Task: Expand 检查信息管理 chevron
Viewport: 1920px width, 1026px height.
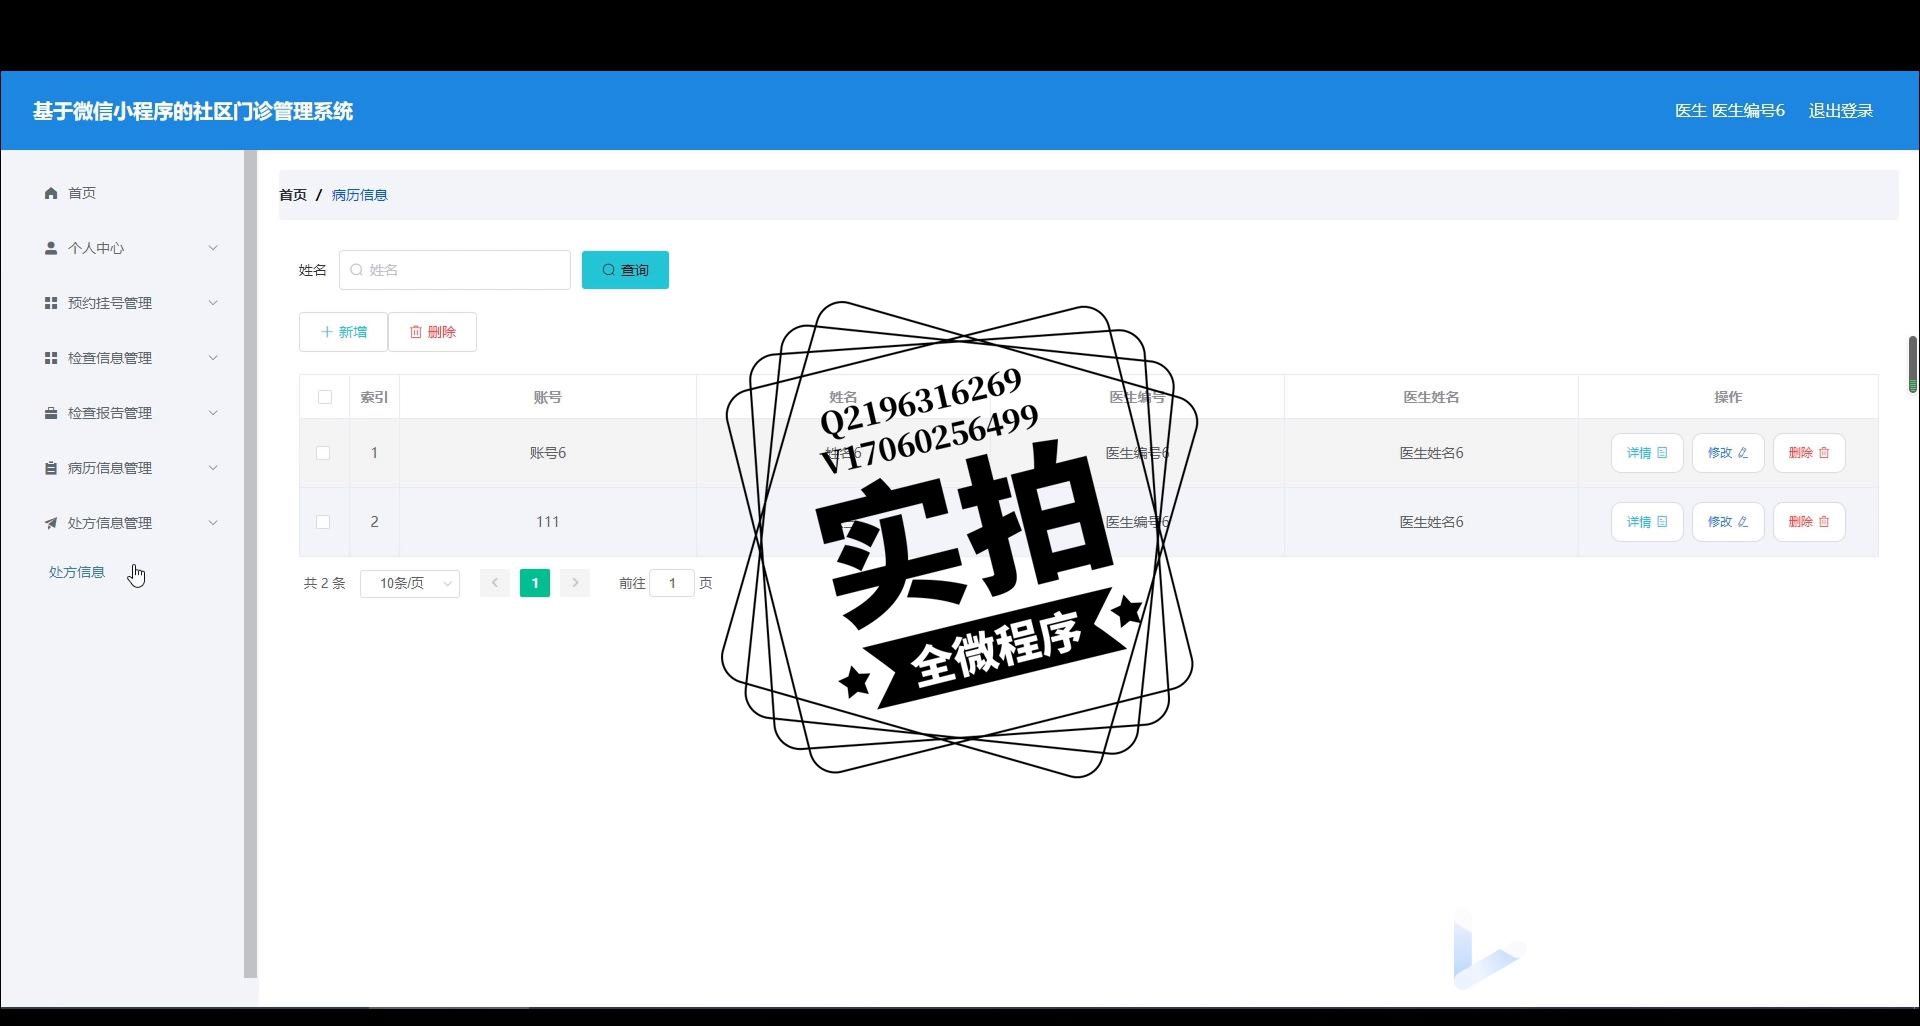Action: click(x=213, y=358)
